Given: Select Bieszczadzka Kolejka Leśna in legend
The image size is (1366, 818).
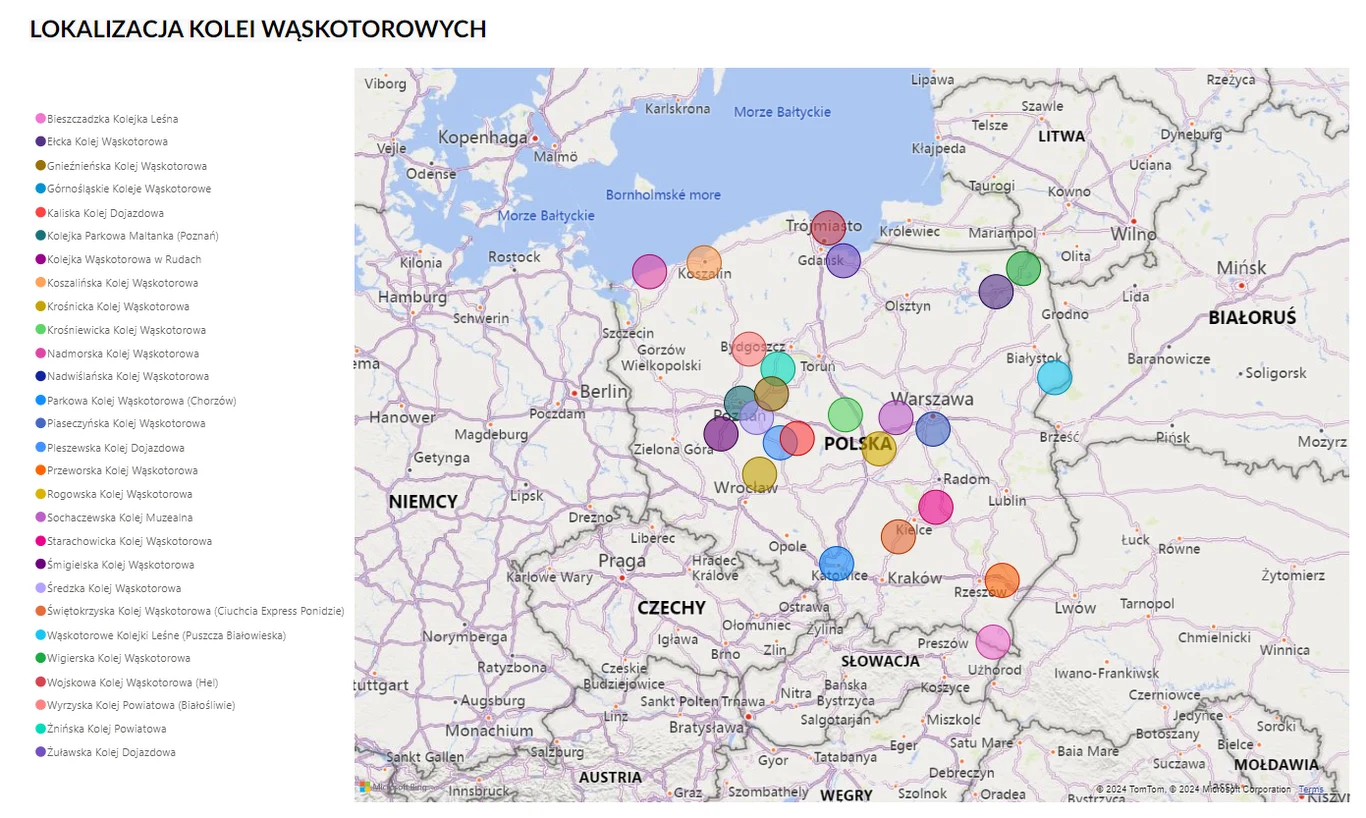Looking at the screenshot, I should tap(107, 119).
